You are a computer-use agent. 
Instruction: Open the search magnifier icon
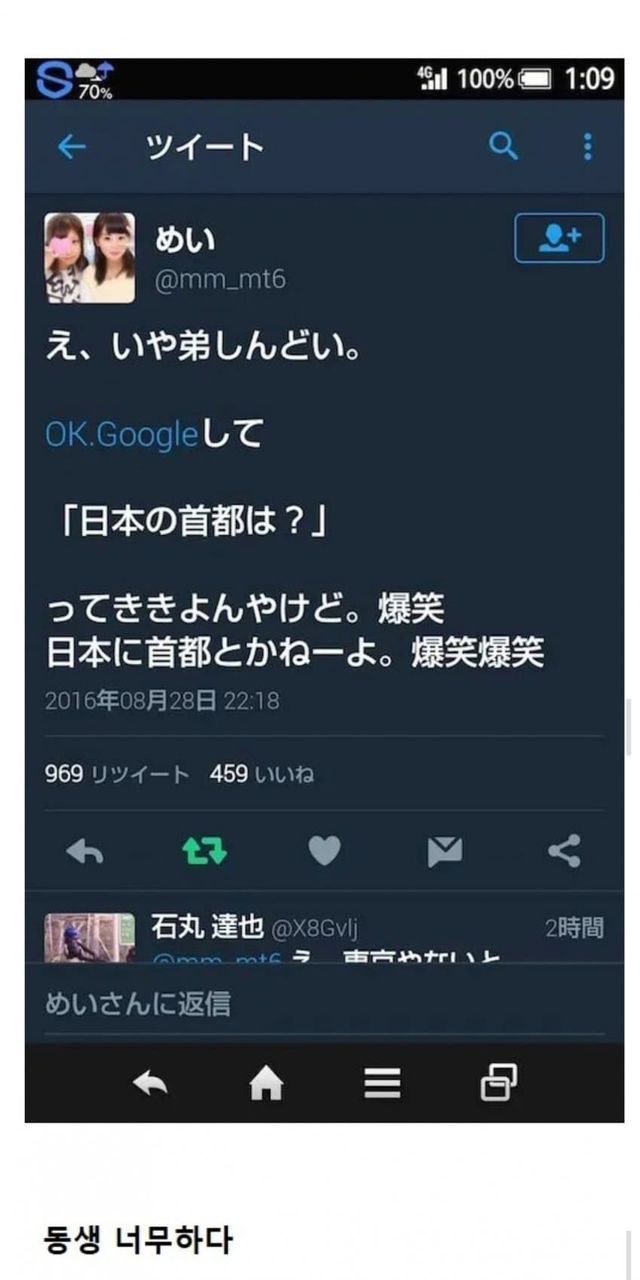click(x=504, y=147)
